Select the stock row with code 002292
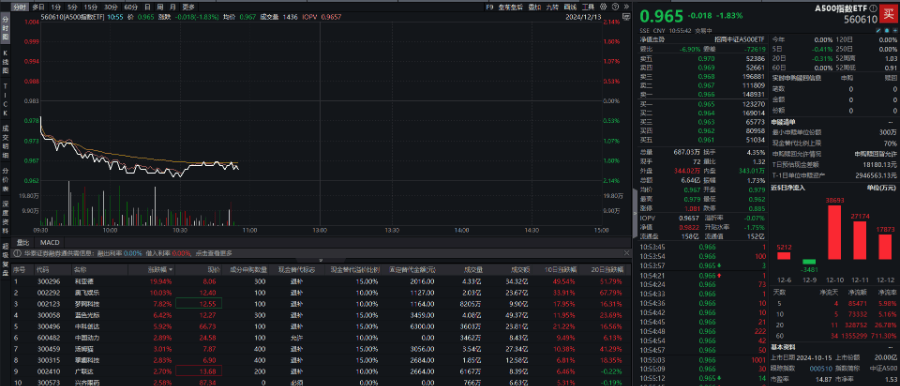Viewport: 900px width, 386px height. [x=320, y=292]
